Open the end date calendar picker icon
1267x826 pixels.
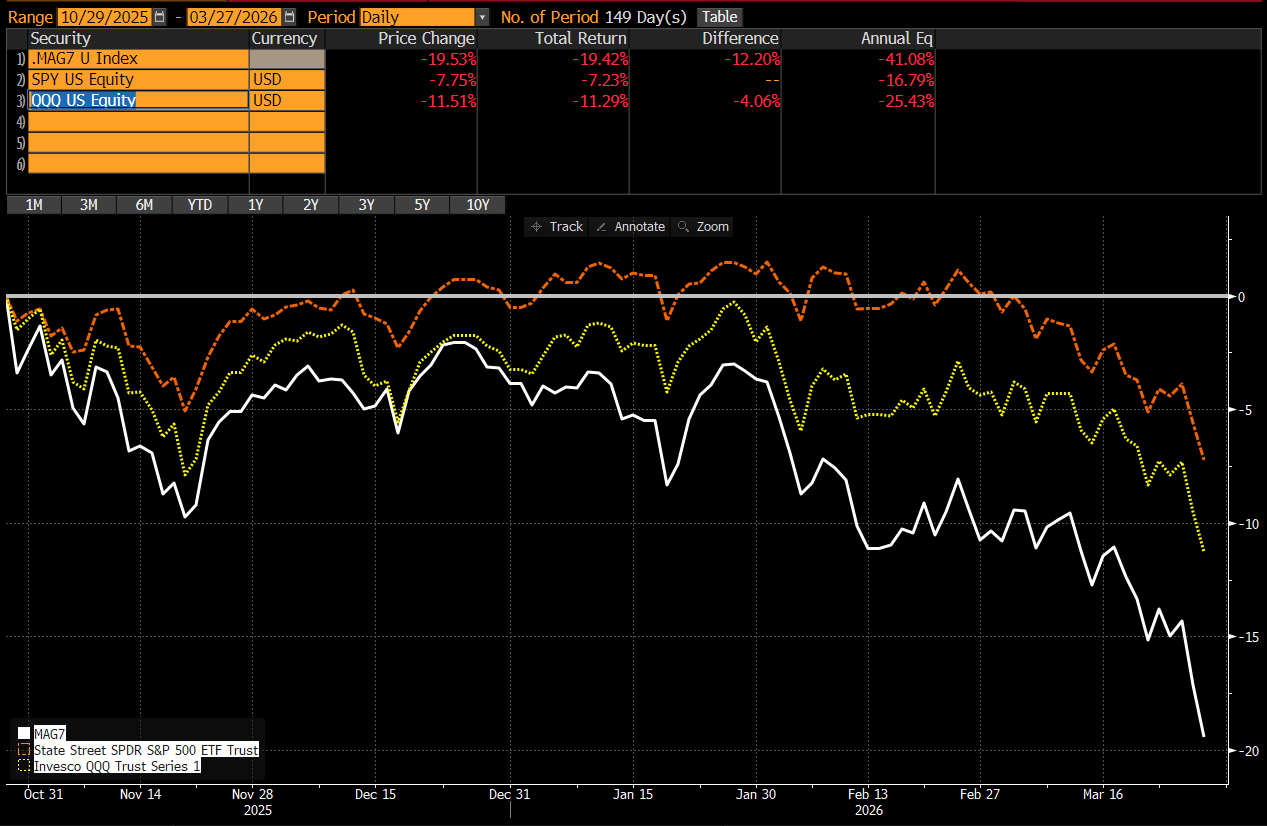[290, 17]
